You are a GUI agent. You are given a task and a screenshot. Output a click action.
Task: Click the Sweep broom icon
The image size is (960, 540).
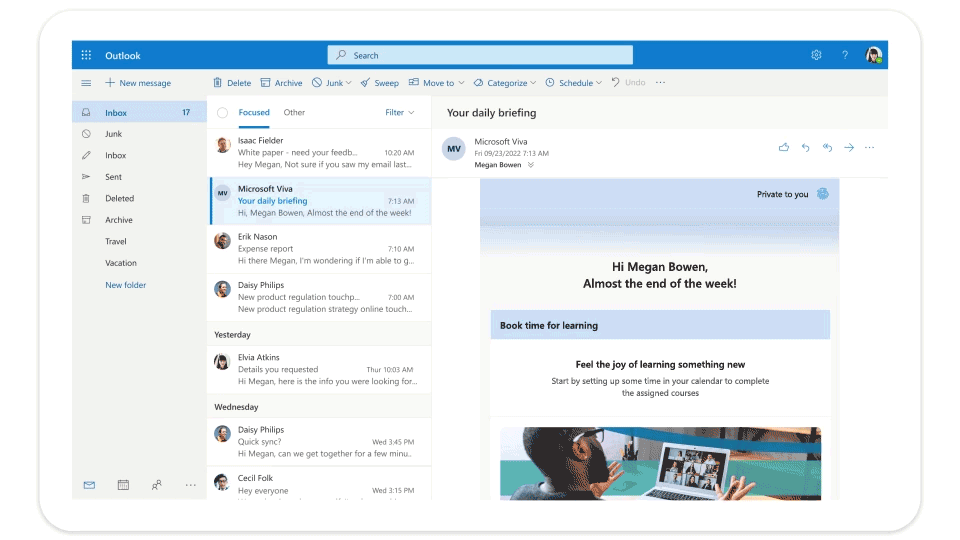(x=365, y=83)
